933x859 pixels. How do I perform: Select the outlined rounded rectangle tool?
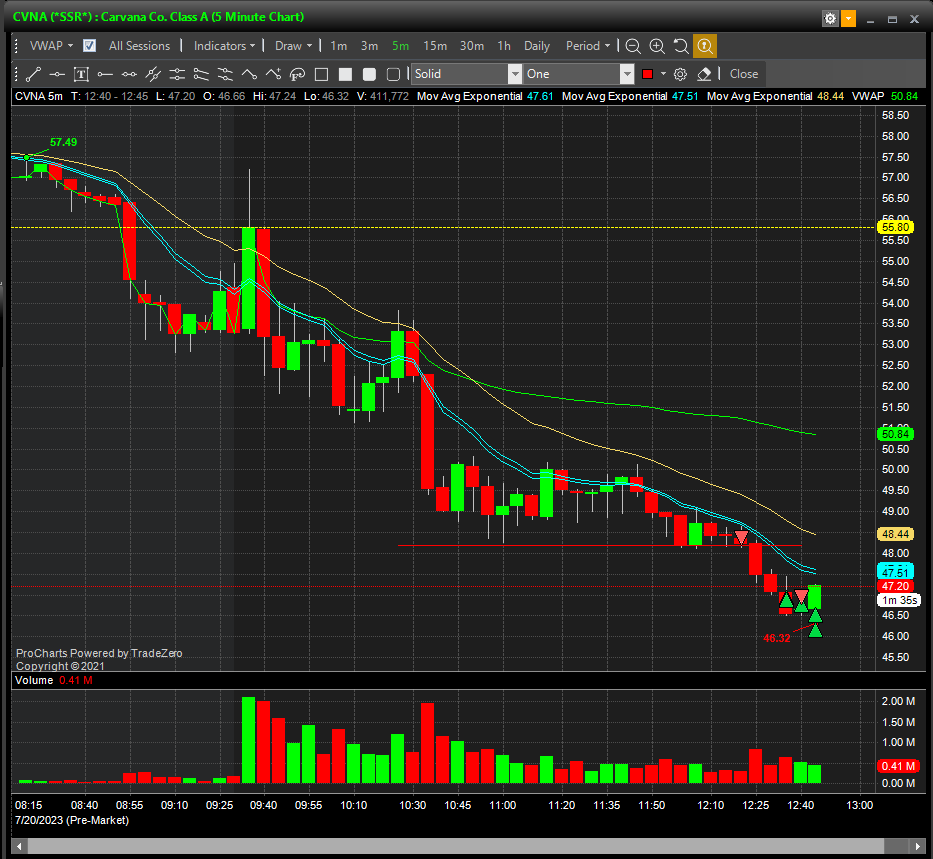coord(393,74)
